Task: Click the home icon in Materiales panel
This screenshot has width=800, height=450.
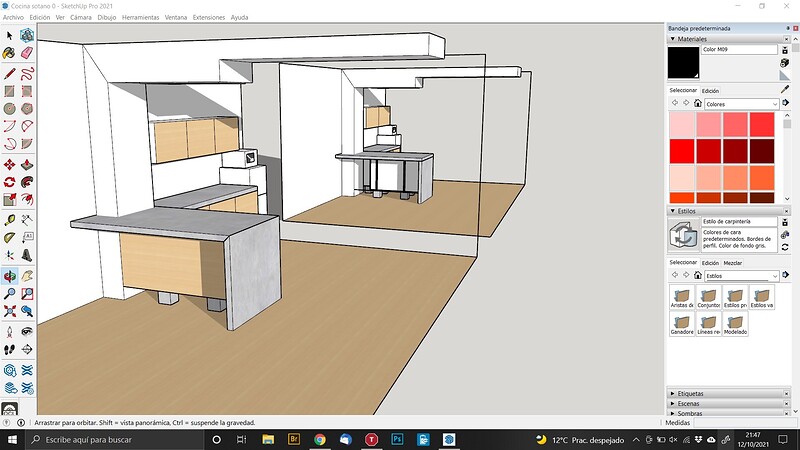Action: 698,104
